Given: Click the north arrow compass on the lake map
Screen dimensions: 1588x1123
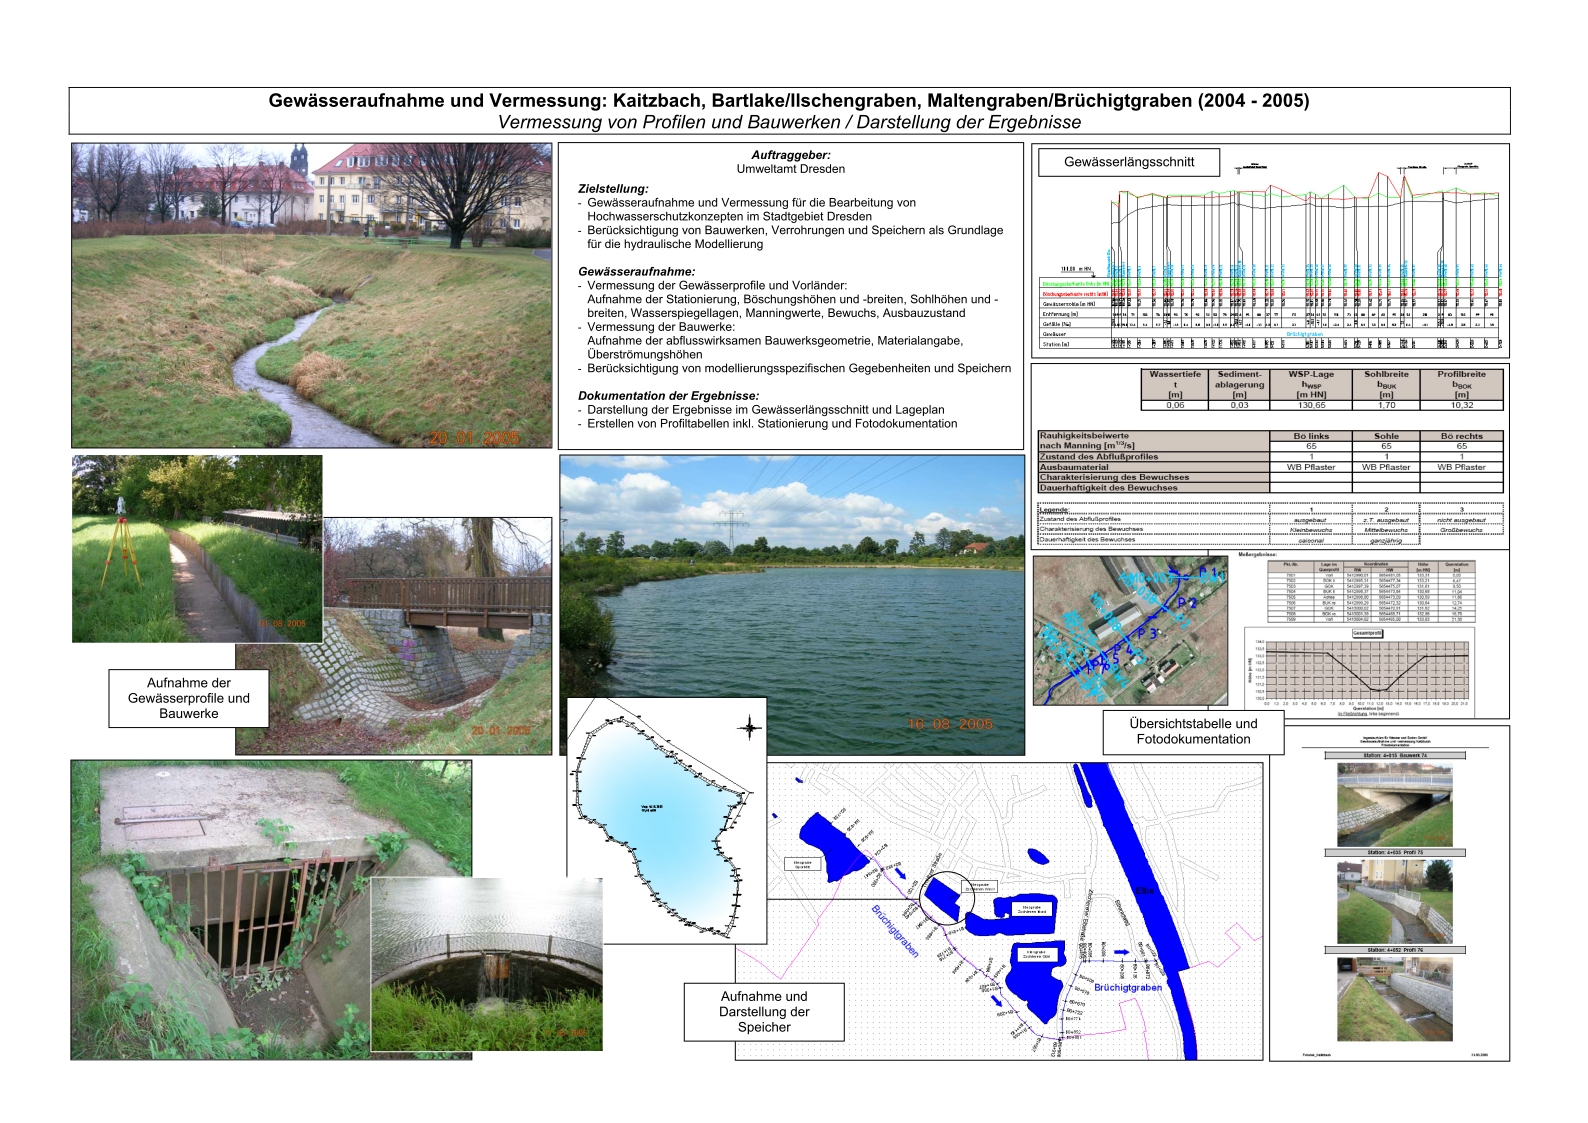Looking at the screenshot, I should click(749, 727).
